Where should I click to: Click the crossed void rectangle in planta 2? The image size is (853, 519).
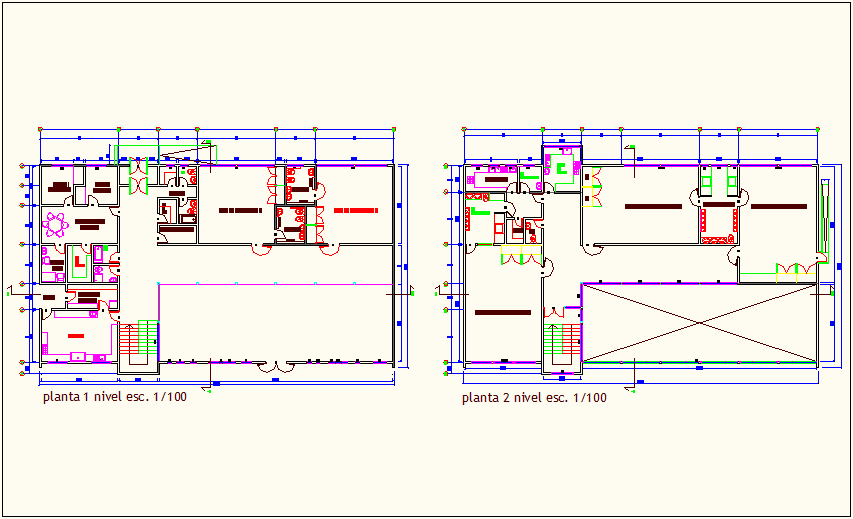click(700, 323)
